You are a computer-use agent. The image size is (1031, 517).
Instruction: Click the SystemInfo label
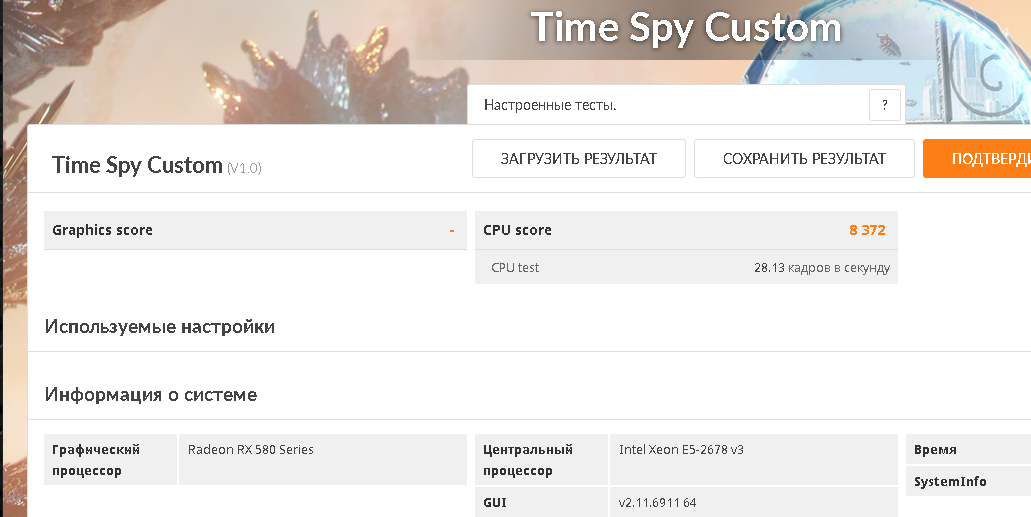[950, 481]
